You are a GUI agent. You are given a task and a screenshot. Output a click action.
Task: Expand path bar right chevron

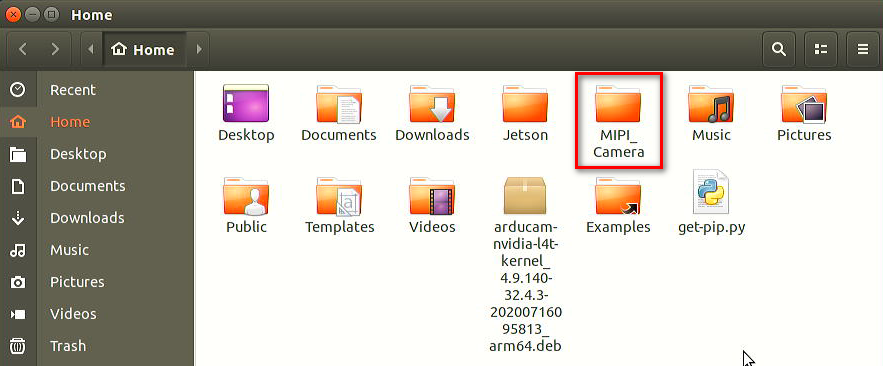(x=199, y=50)
